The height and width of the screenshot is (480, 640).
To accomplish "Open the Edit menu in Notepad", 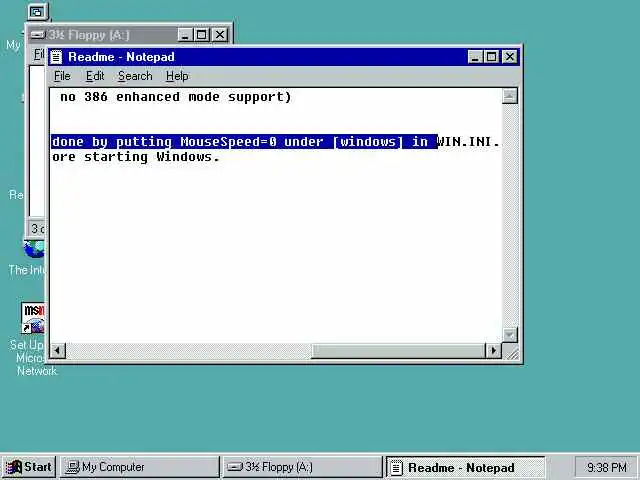I will coord(95,76).
